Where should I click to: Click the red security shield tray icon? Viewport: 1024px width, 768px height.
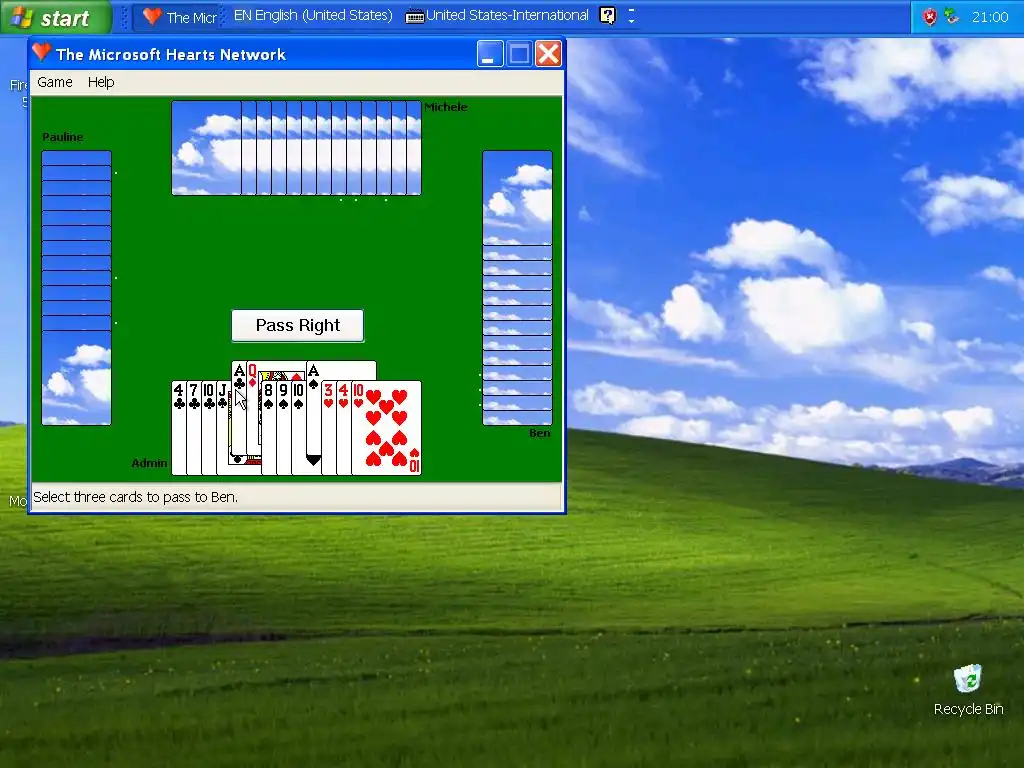click(x=930, y=17)
